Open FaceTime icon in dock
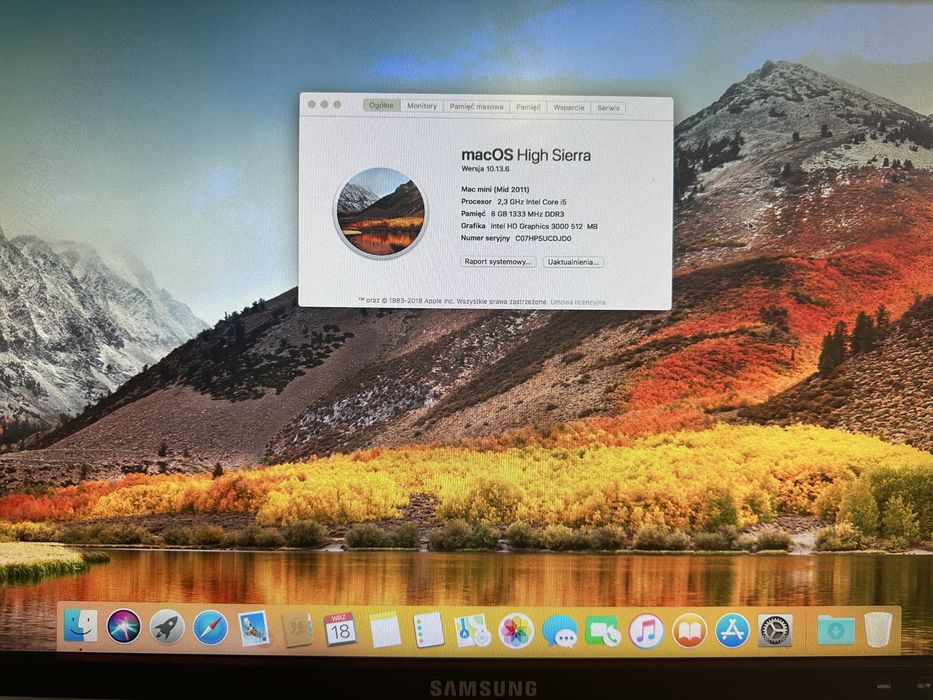Image resolution: width=933 pixels, height=700 pixels. pos(602,631)
